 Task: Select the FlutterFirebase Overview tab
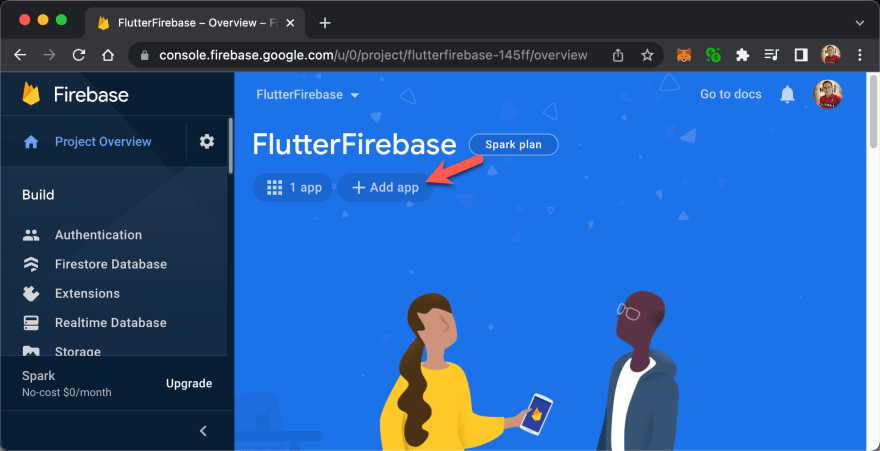pyautogui.click(x=194, y=23)
